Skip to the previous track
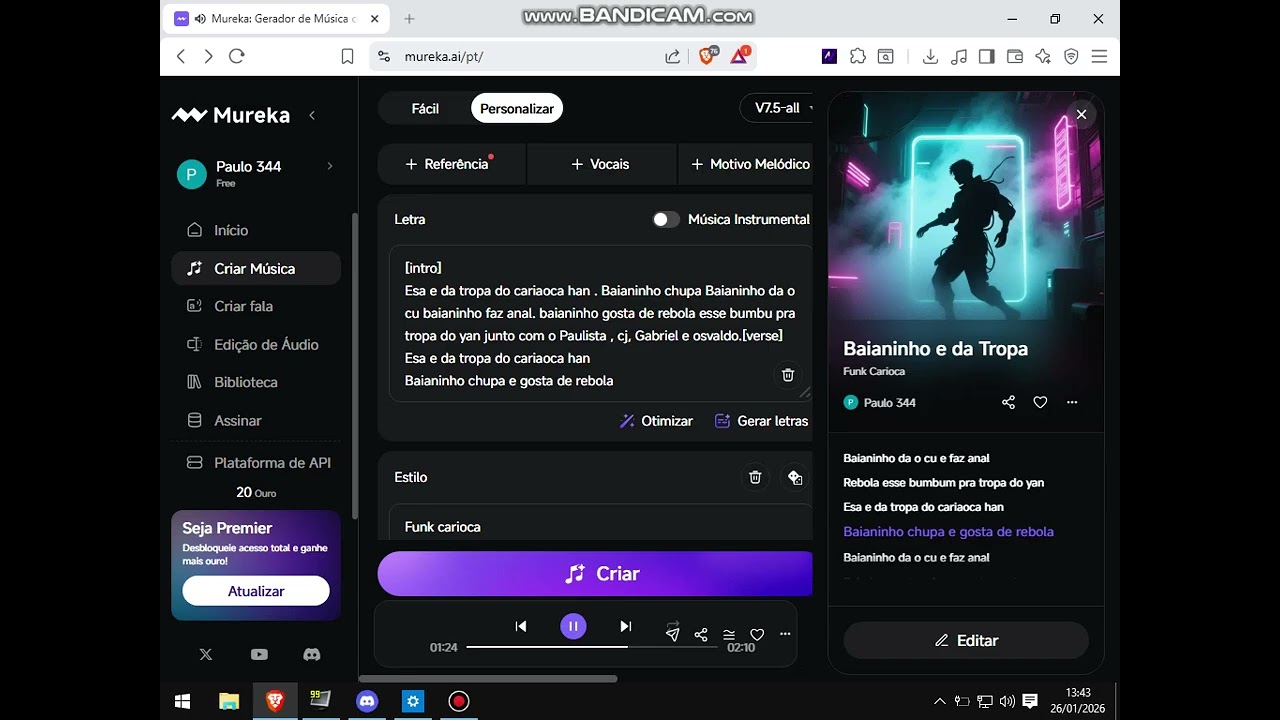The height and width of the screenshot is (720, 1280). point(521,626)
